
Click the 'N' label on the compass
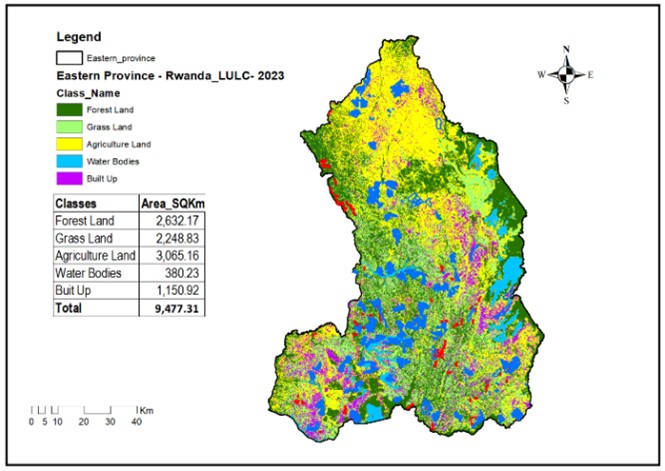click(x=566, y=50)
